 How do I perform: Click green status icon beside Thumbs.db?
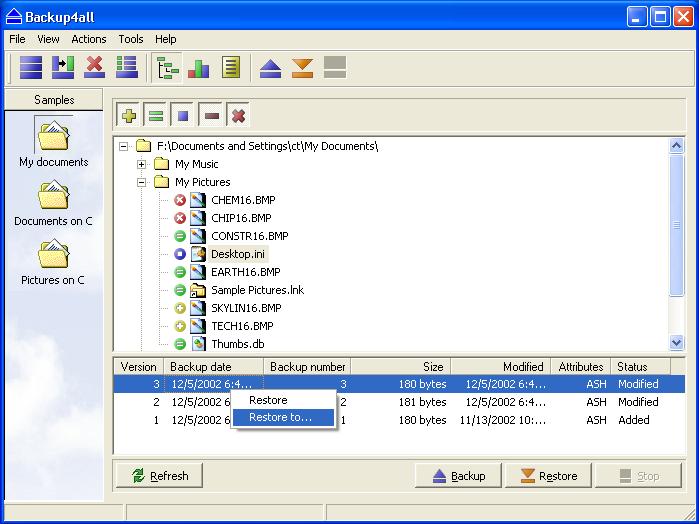click(180, 344)
